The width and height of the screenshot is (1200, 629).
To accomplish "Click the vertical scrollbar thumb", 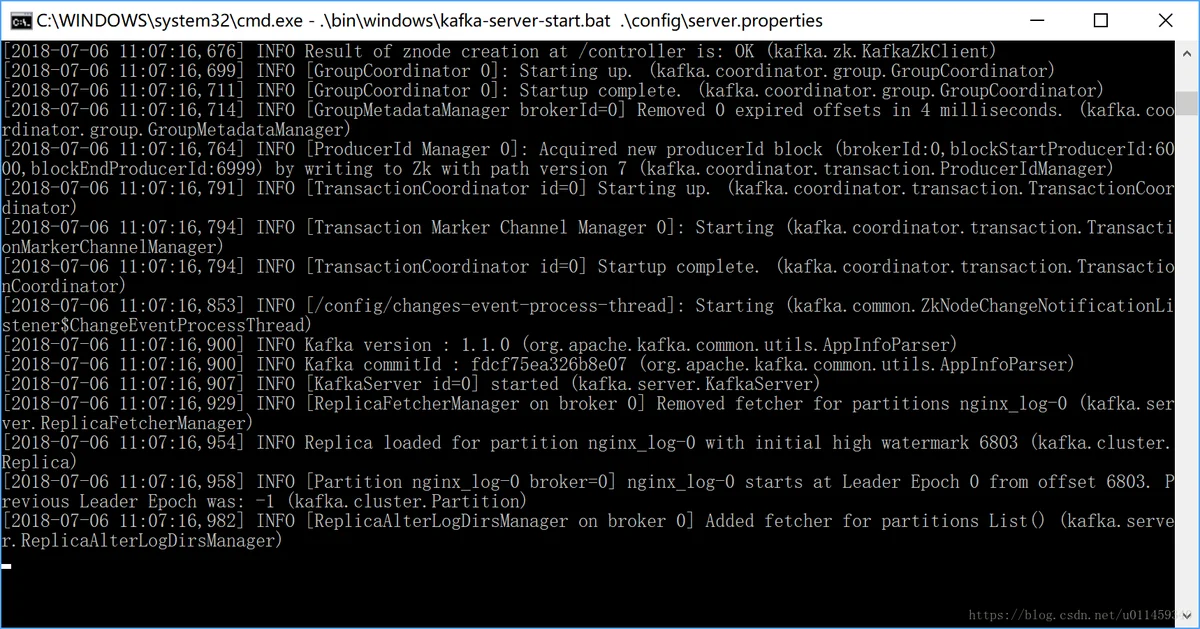I will pyautogui.click(x=1186, y=103).
